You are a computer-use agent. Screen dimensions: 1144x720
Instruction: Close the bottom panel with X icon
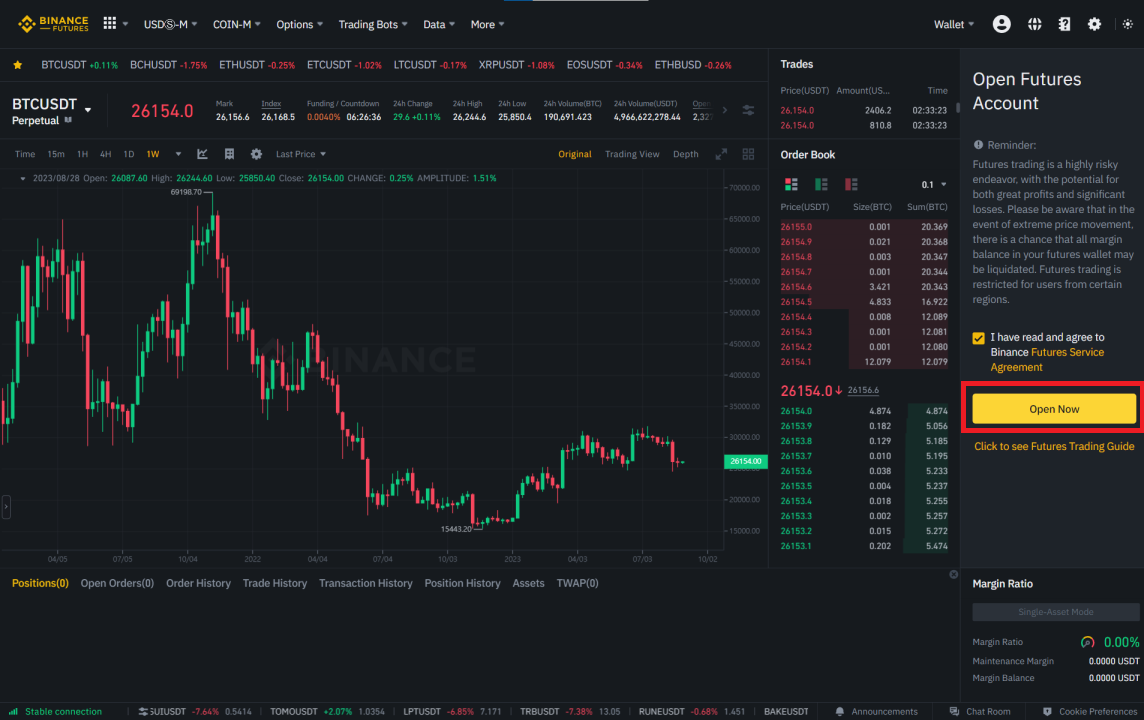point(953,575)
